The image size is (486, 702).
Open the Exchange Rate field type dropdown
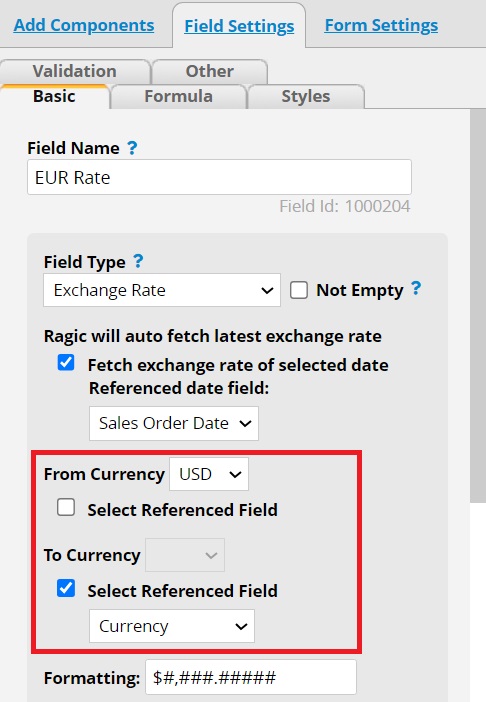[x=162, y=290]
